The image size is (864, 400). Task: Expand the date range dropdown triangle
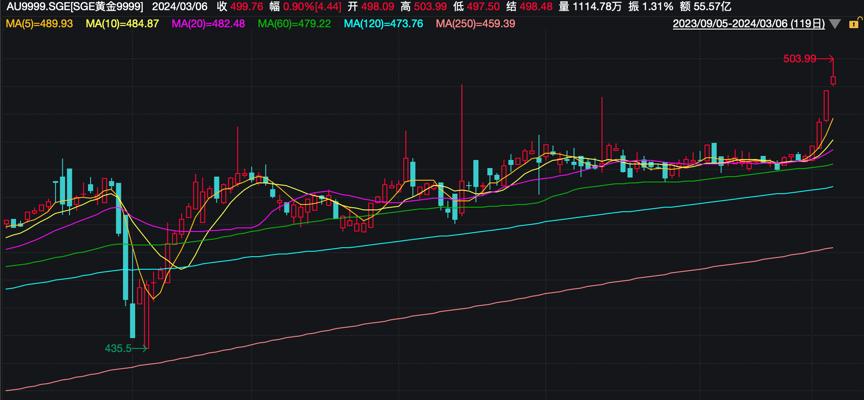(x=835, y=24)
